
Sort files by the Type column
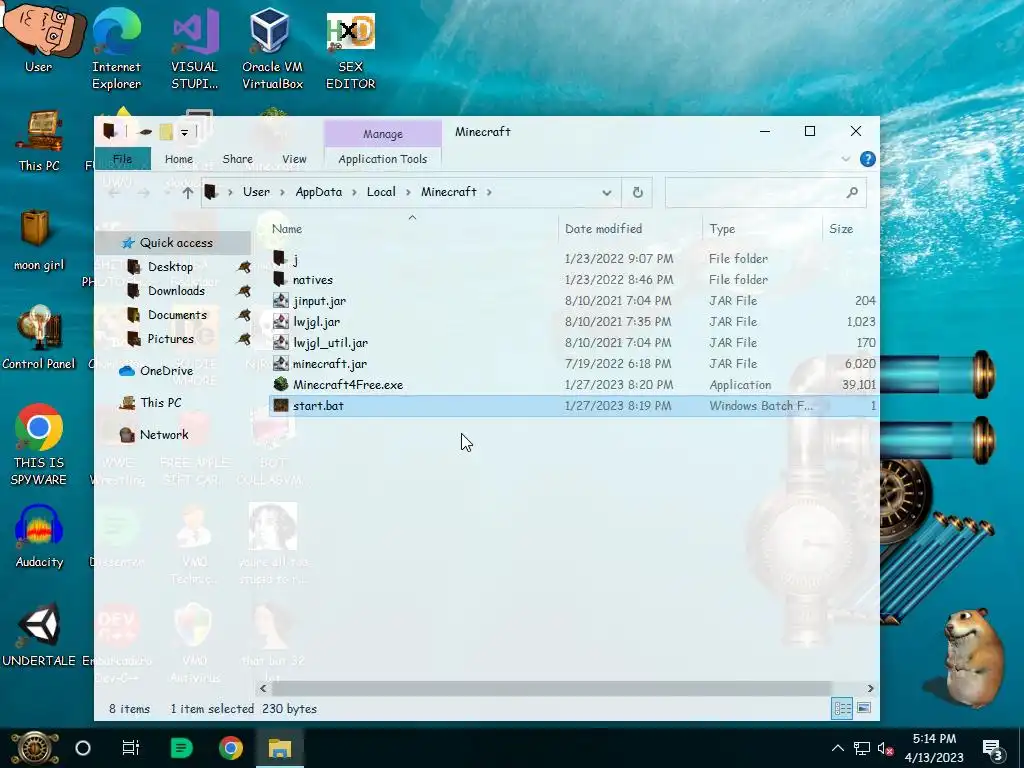(x=762, y=229)
